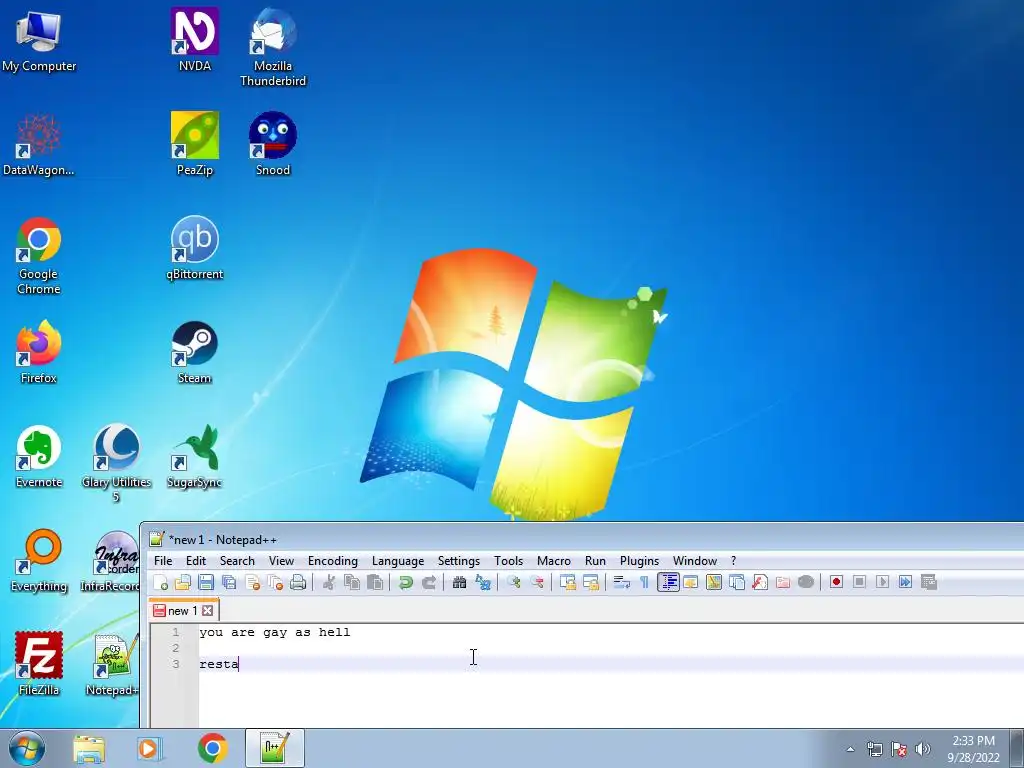Start macro recording with red dot
This screenshot has width=1024, height=768.
(837, 582)
